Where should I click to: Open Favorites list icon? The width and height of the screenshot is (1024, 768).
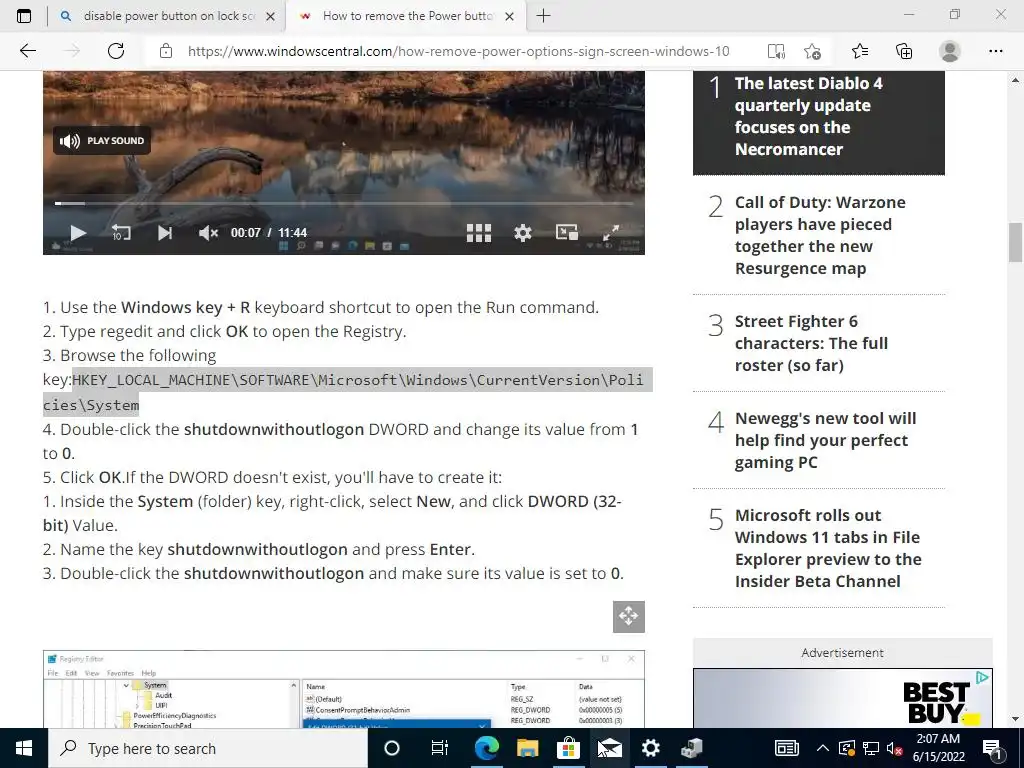860,51
